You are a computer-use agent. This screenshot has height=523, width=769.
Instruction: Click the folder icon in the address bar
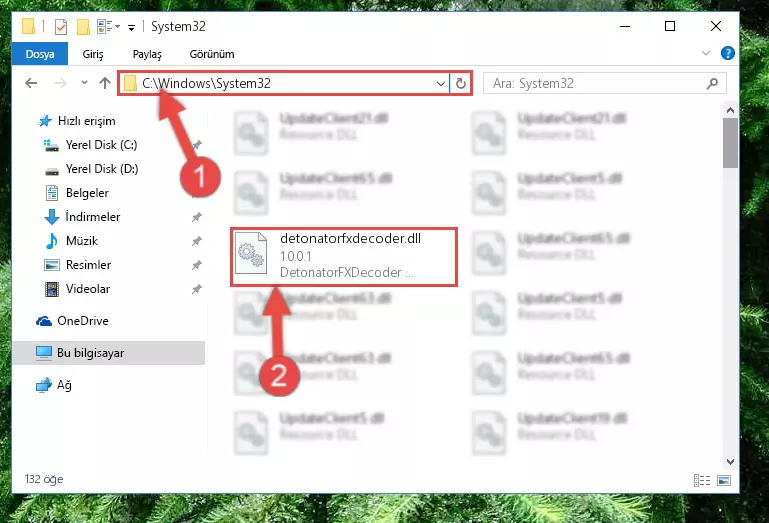point(130,83)
